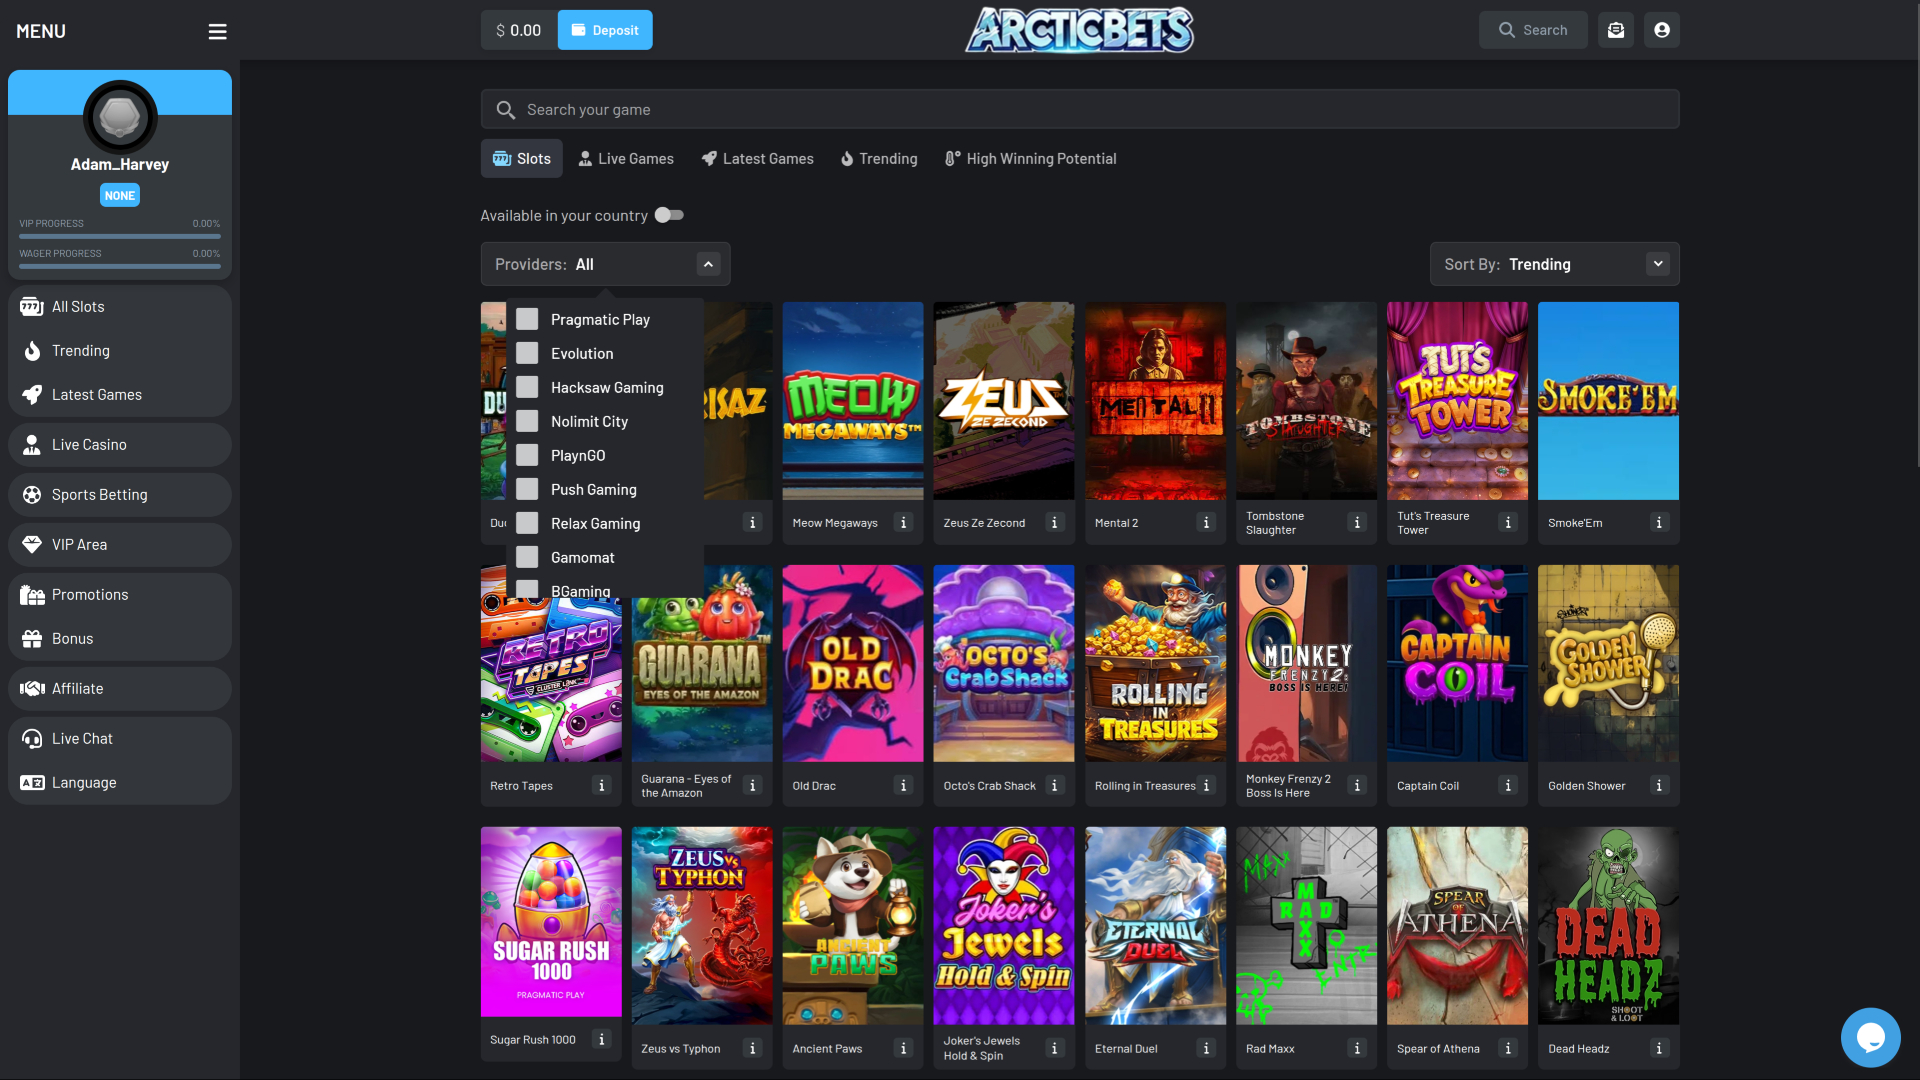Show info for Retro Tapes
This screenshot has width=1920, height=1080.
click(601, 786)
